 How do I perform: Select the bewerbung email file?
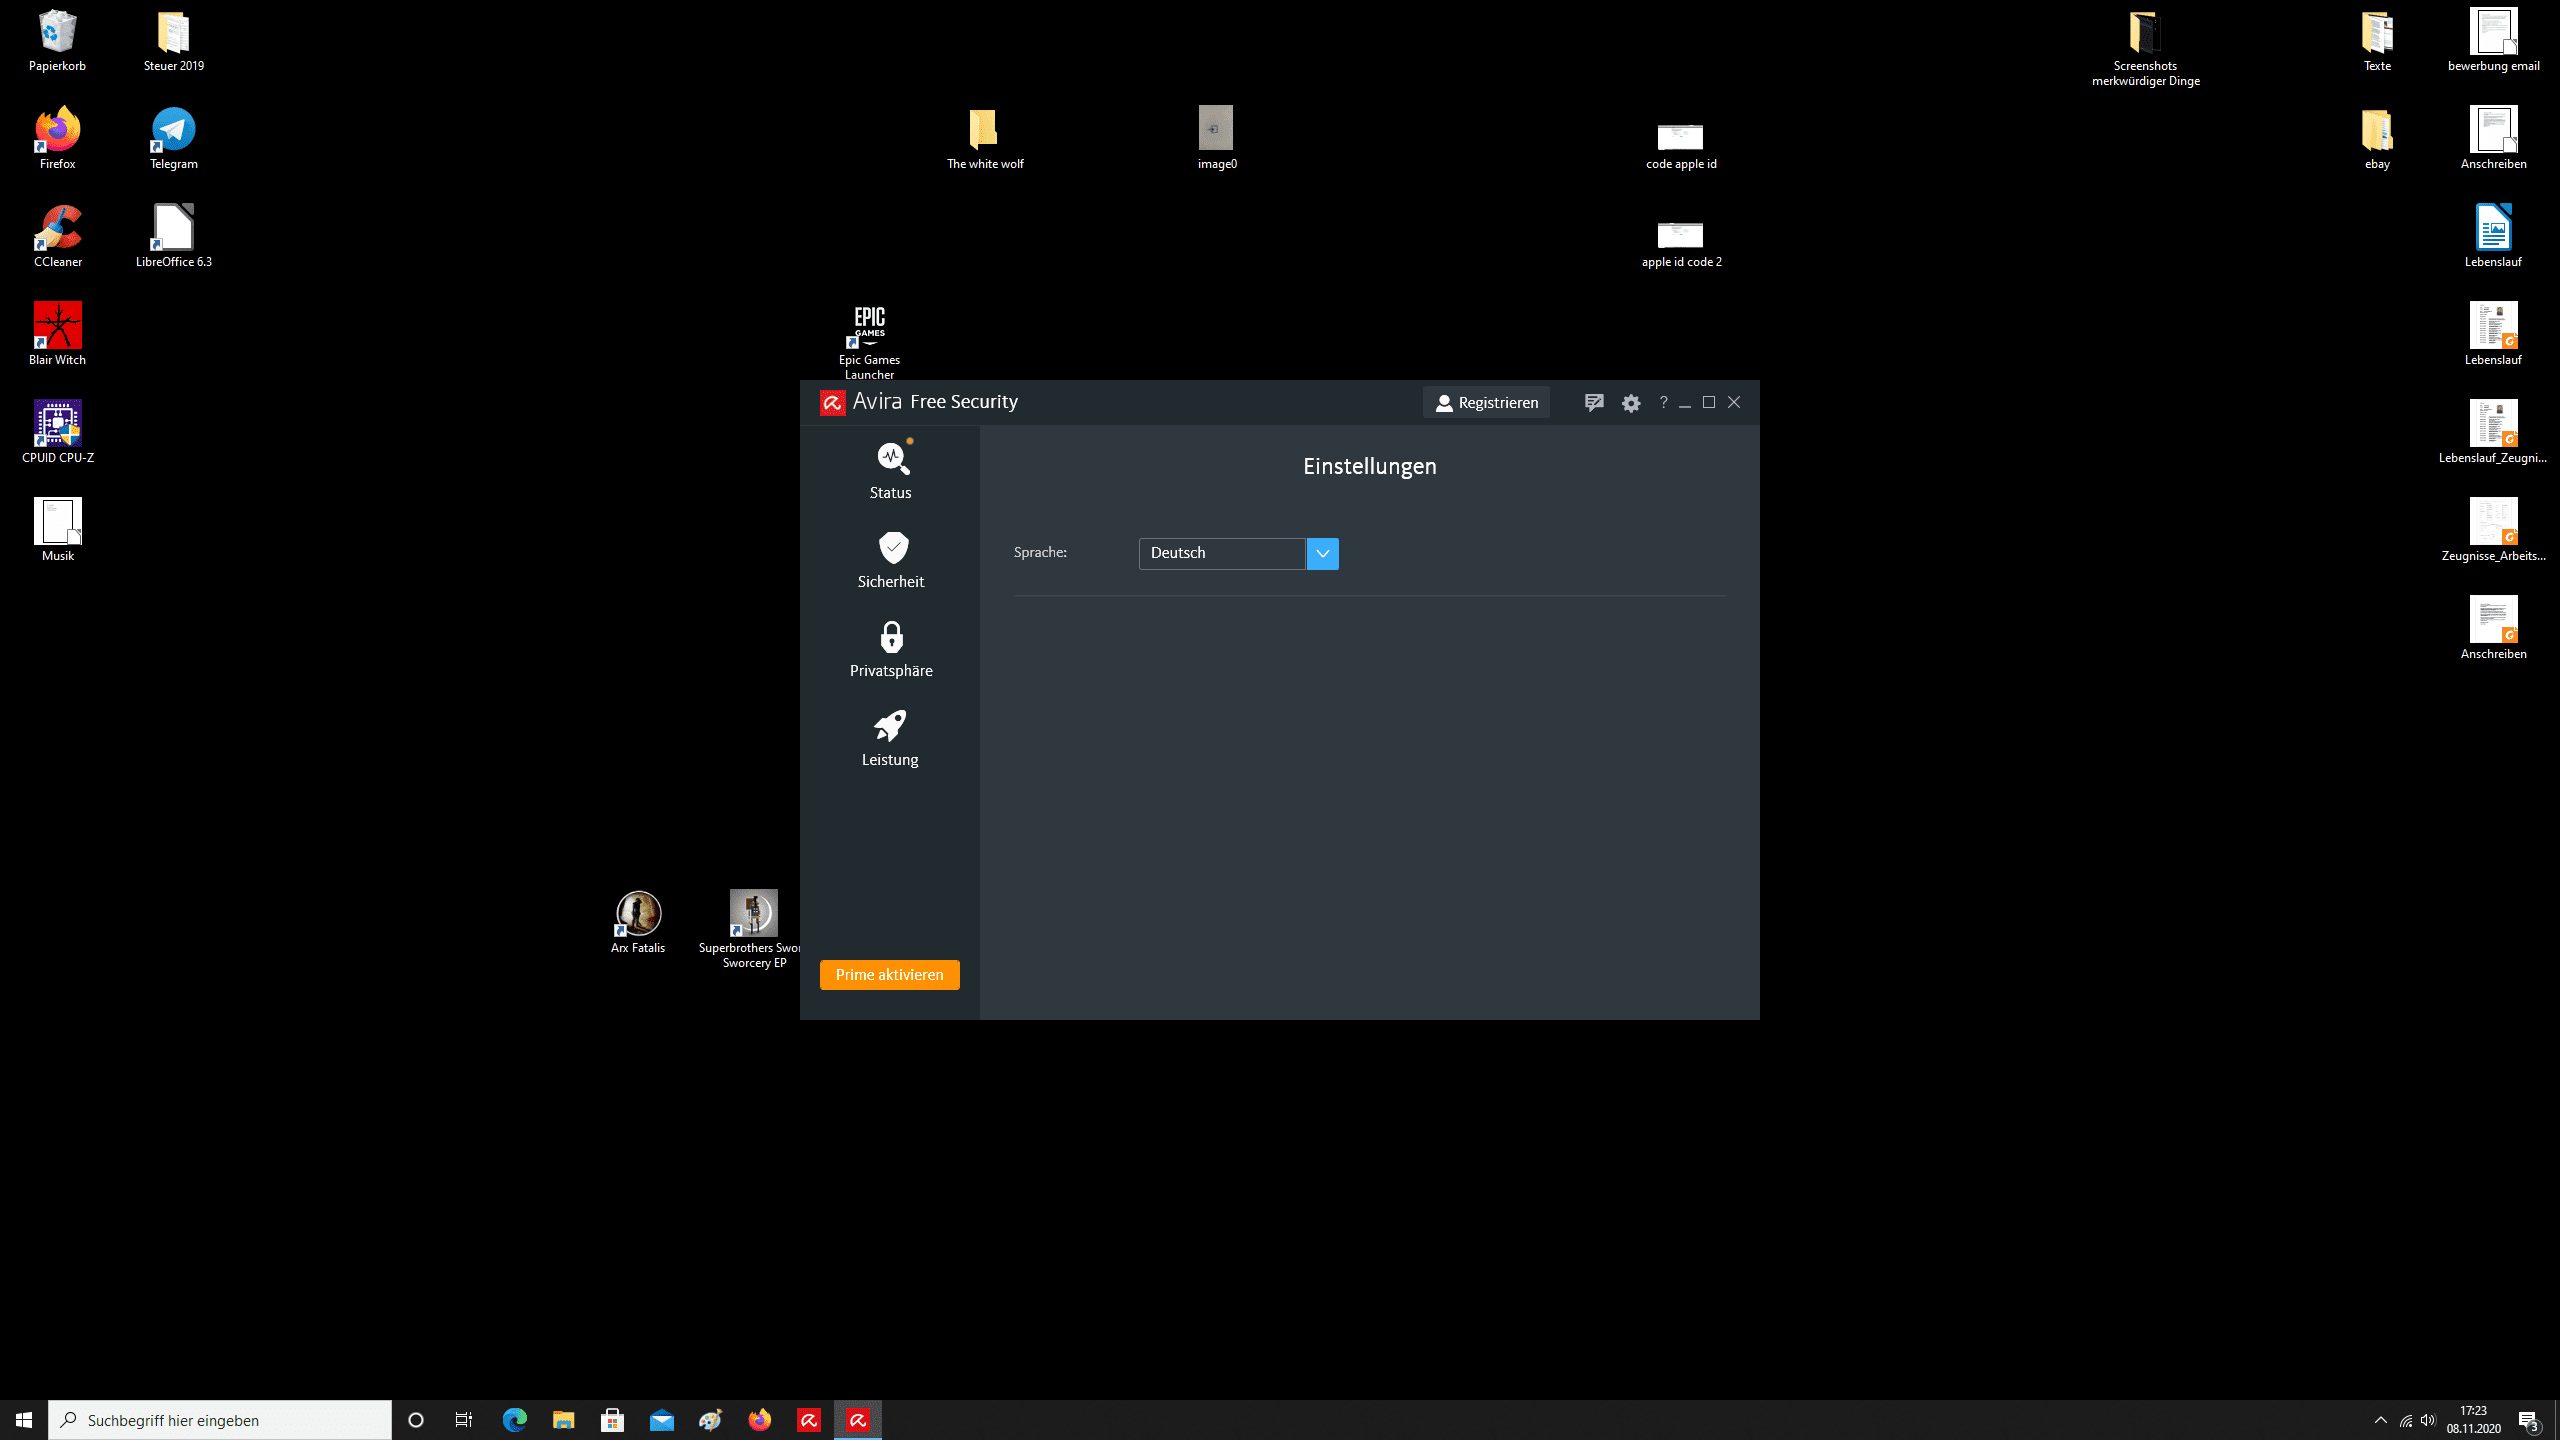click(x=2493, y=42)
